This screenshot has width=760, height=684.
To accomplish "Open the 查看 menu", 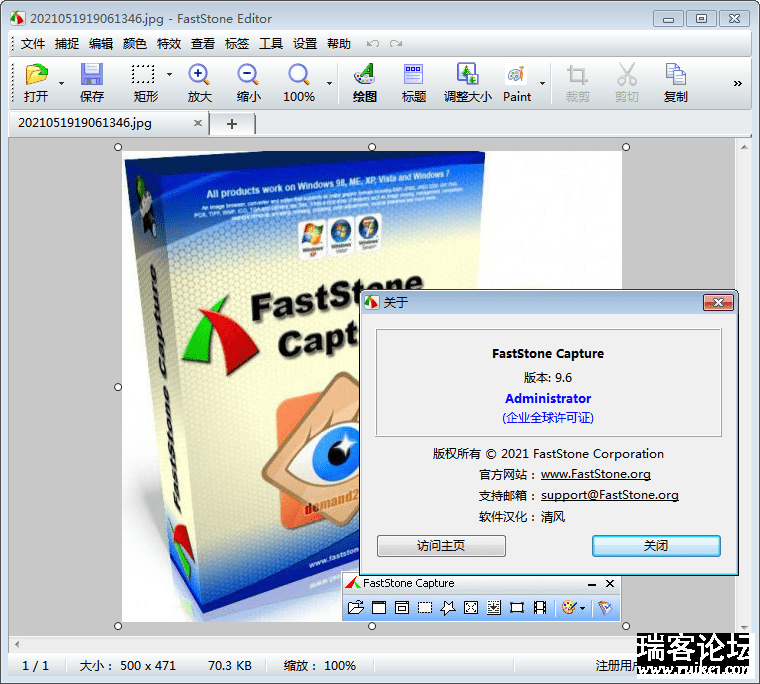I will point(203,44).
